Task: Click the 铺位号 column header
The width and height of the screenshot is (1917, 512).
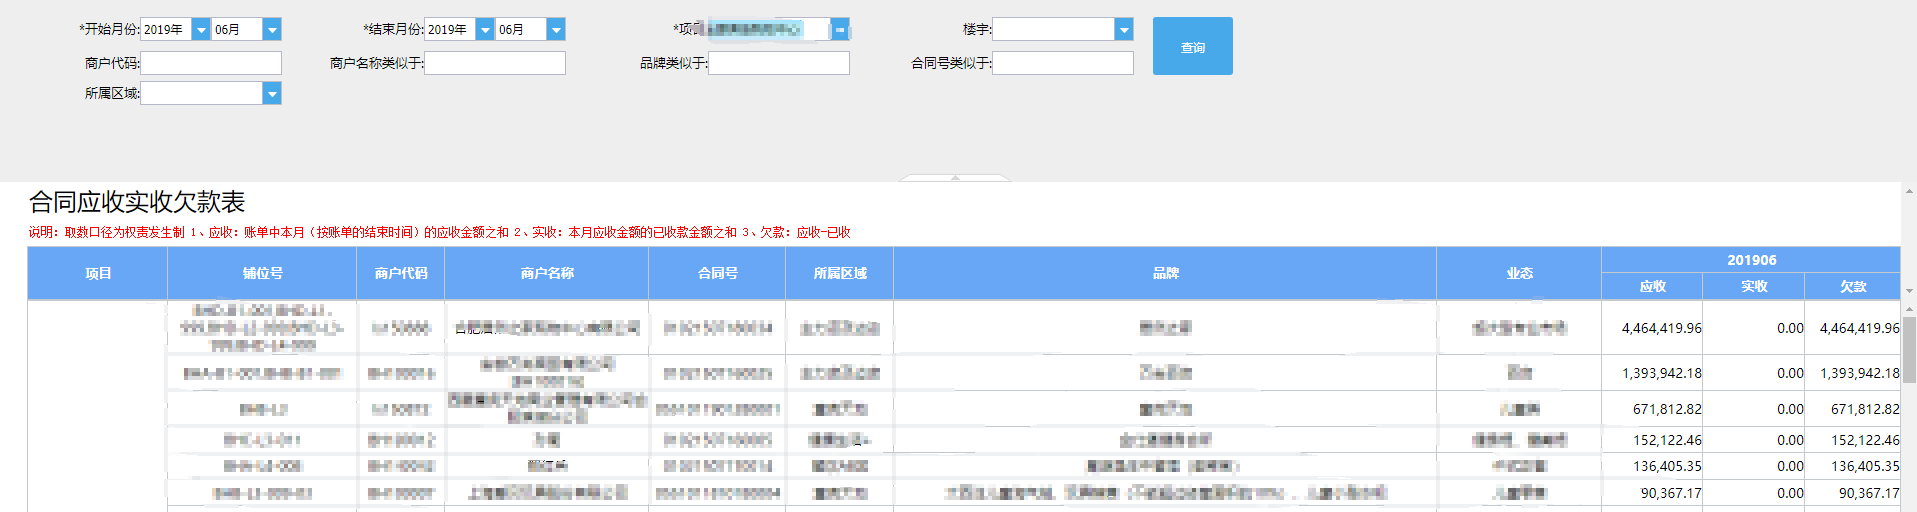Action: [x=262, y=273]
